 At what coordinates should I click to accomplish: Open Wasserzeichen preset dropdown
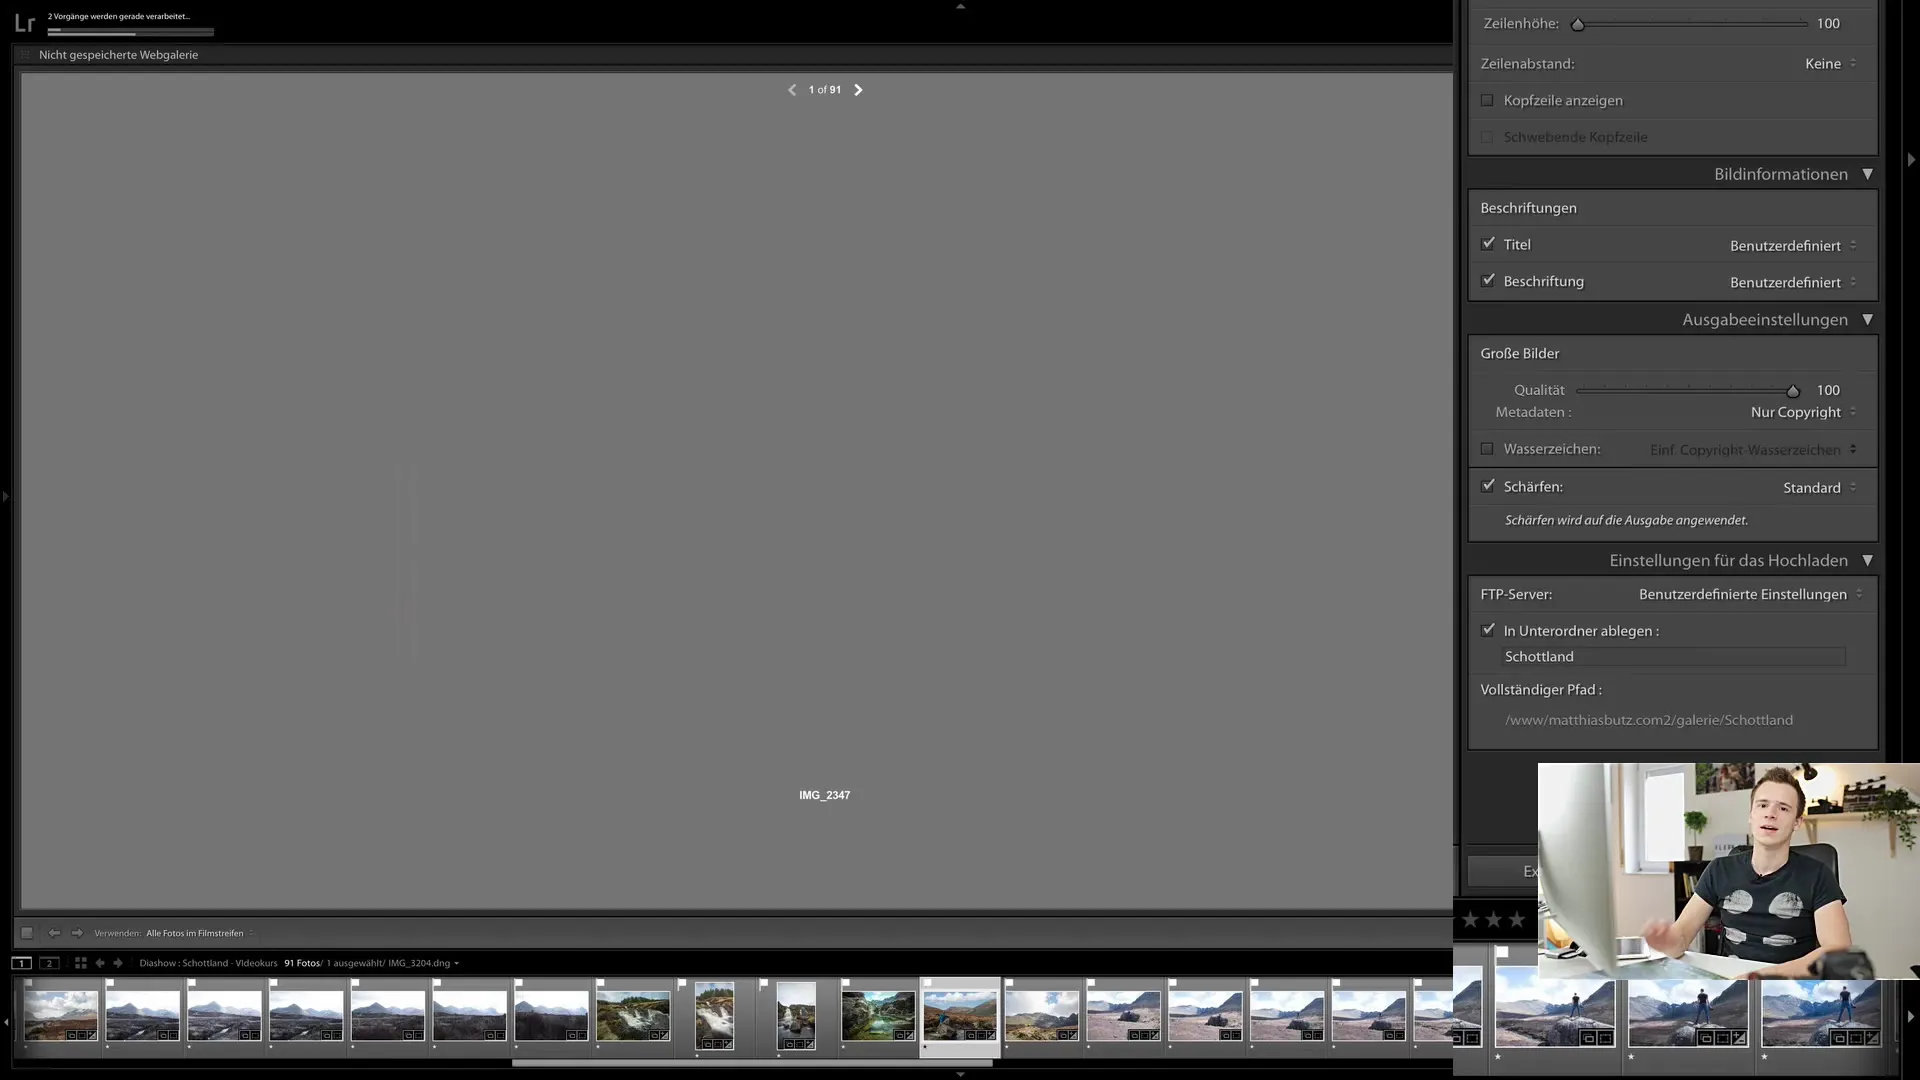(x=1753, y=450)
